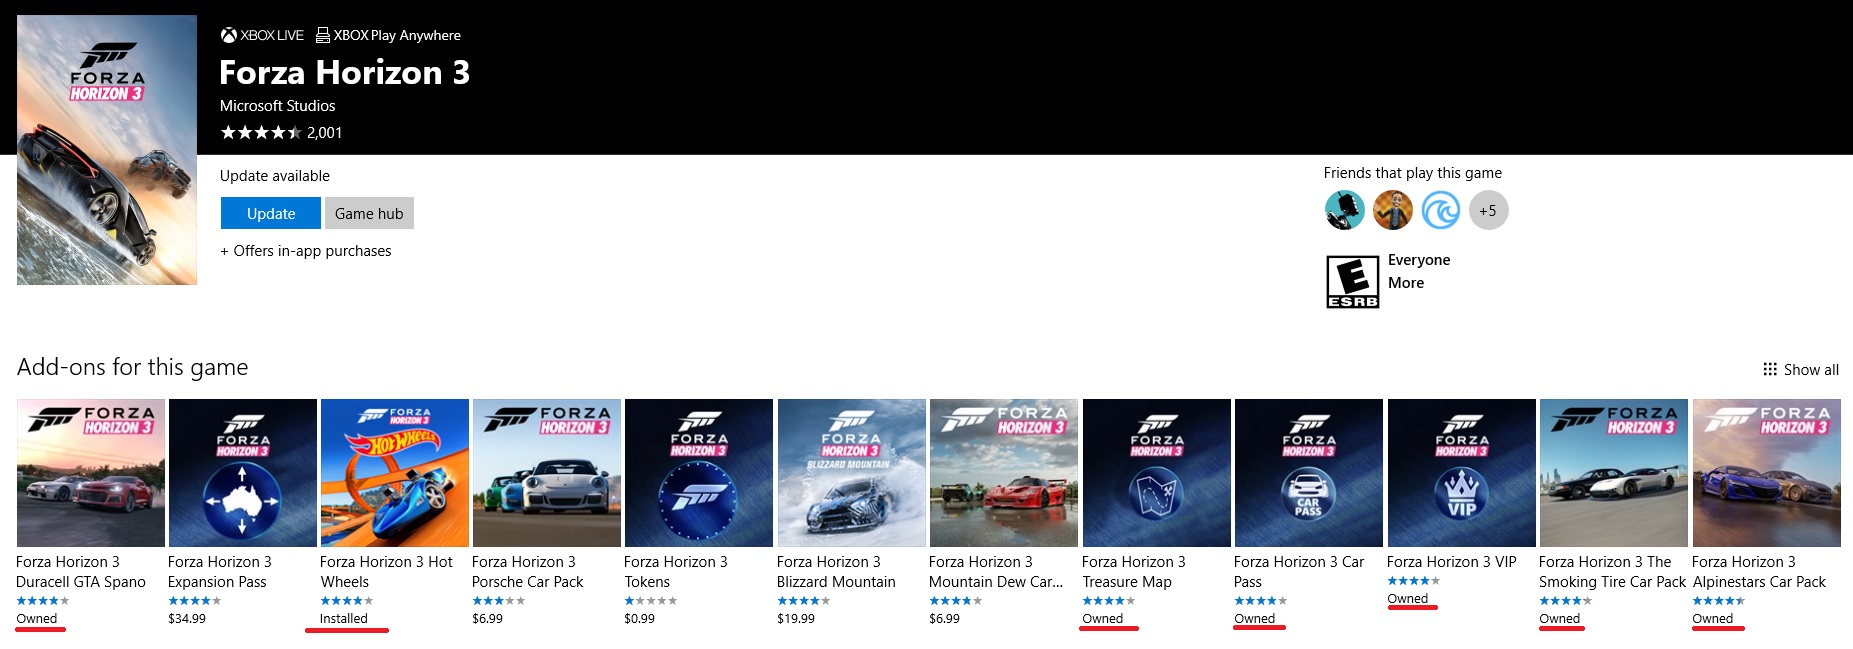Open Mountain Dew Car Pack thumbnail
This screenshot has height=649, width=1853.
1004,473
